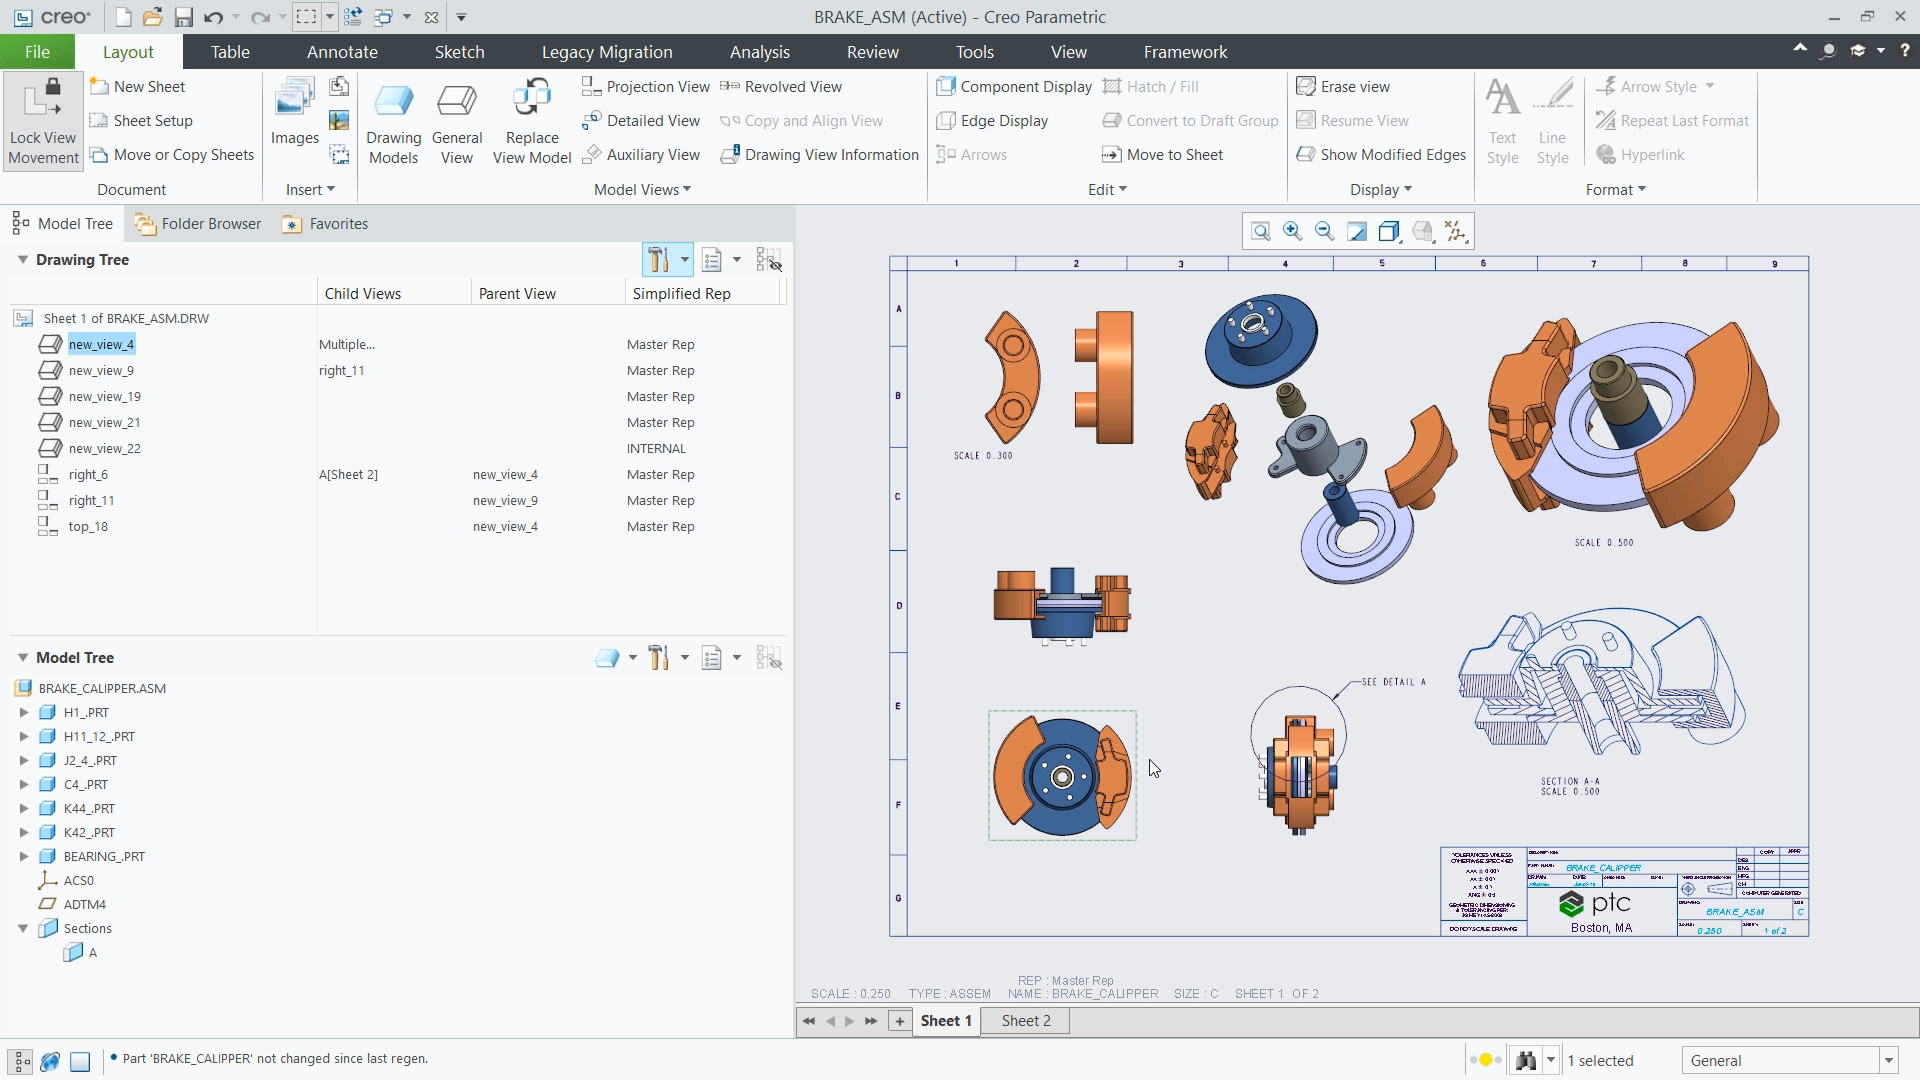The height and width of the screenshot is (1080, 1920).
Task: Zoom in using graphics toolbar
Action: coord(1293,232)
